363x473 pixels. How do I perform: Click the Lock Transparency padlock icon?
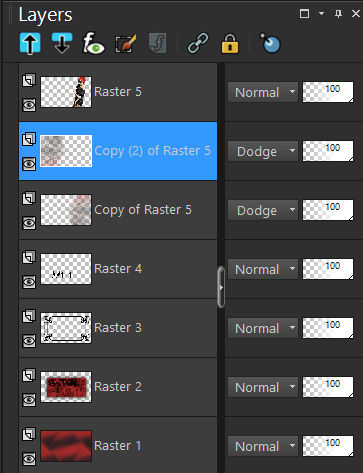[x=230, y=44]
